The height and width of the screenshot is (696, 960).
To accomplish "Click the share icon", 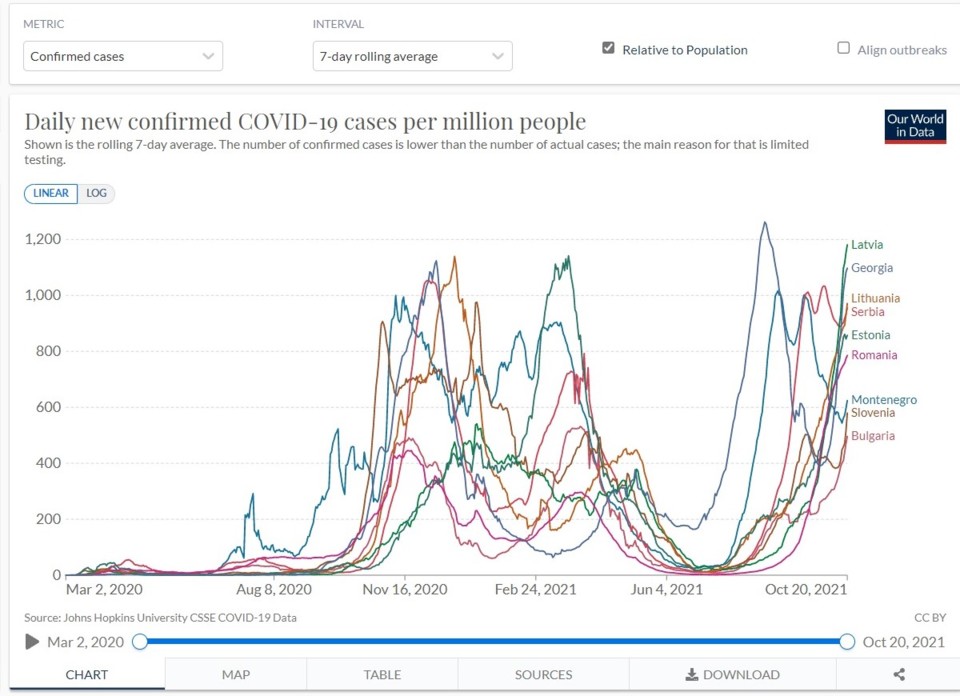I will [899, 675].
